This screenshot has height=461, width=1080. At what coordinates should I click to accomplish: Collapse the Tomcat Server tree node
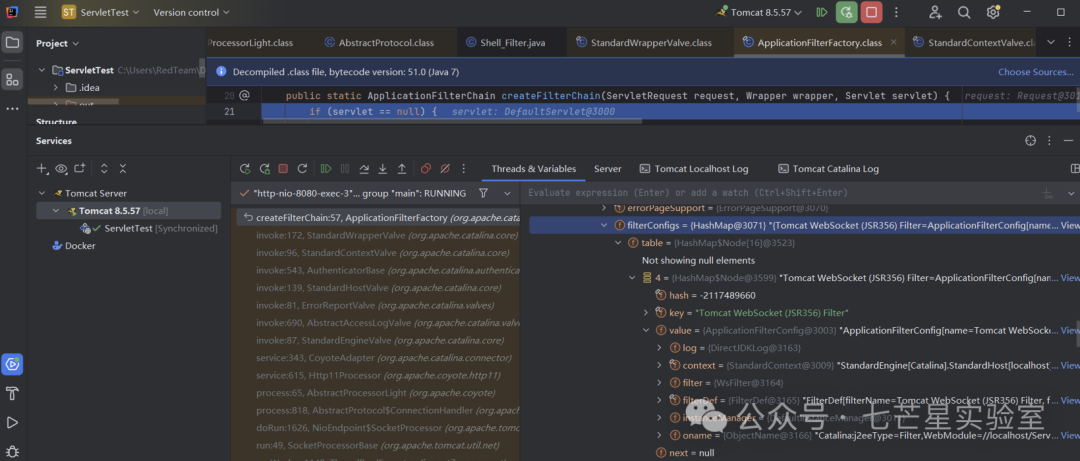click(42, 194)
